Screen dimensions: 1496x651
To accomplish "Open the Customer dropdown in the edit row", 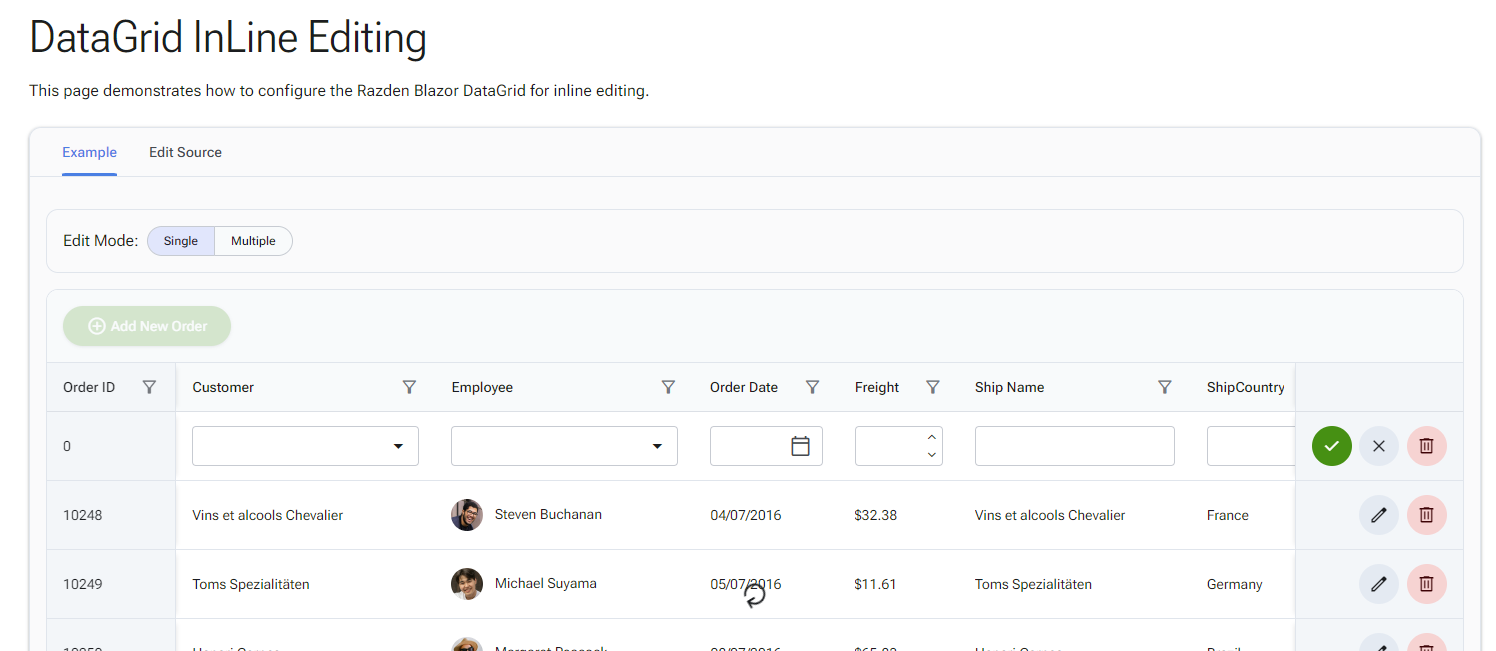I will [399, 446].
